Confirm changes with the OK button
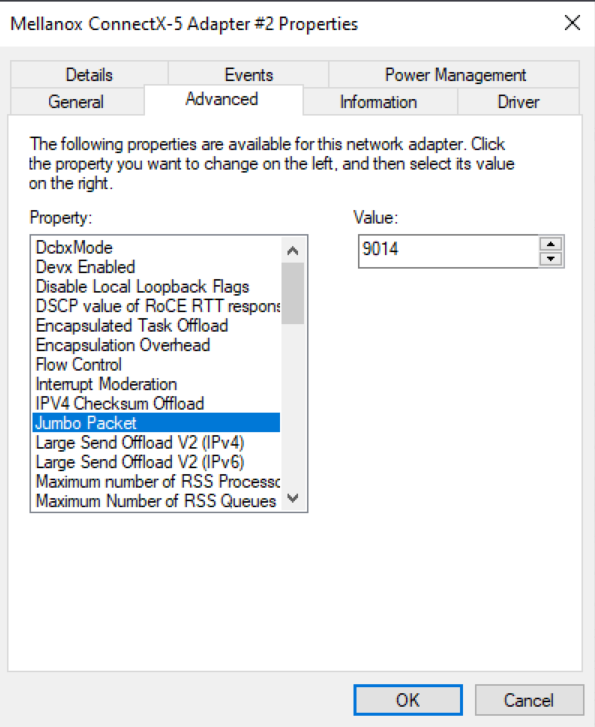This screenshot has width=595, height=727. [x=408, y=700]
